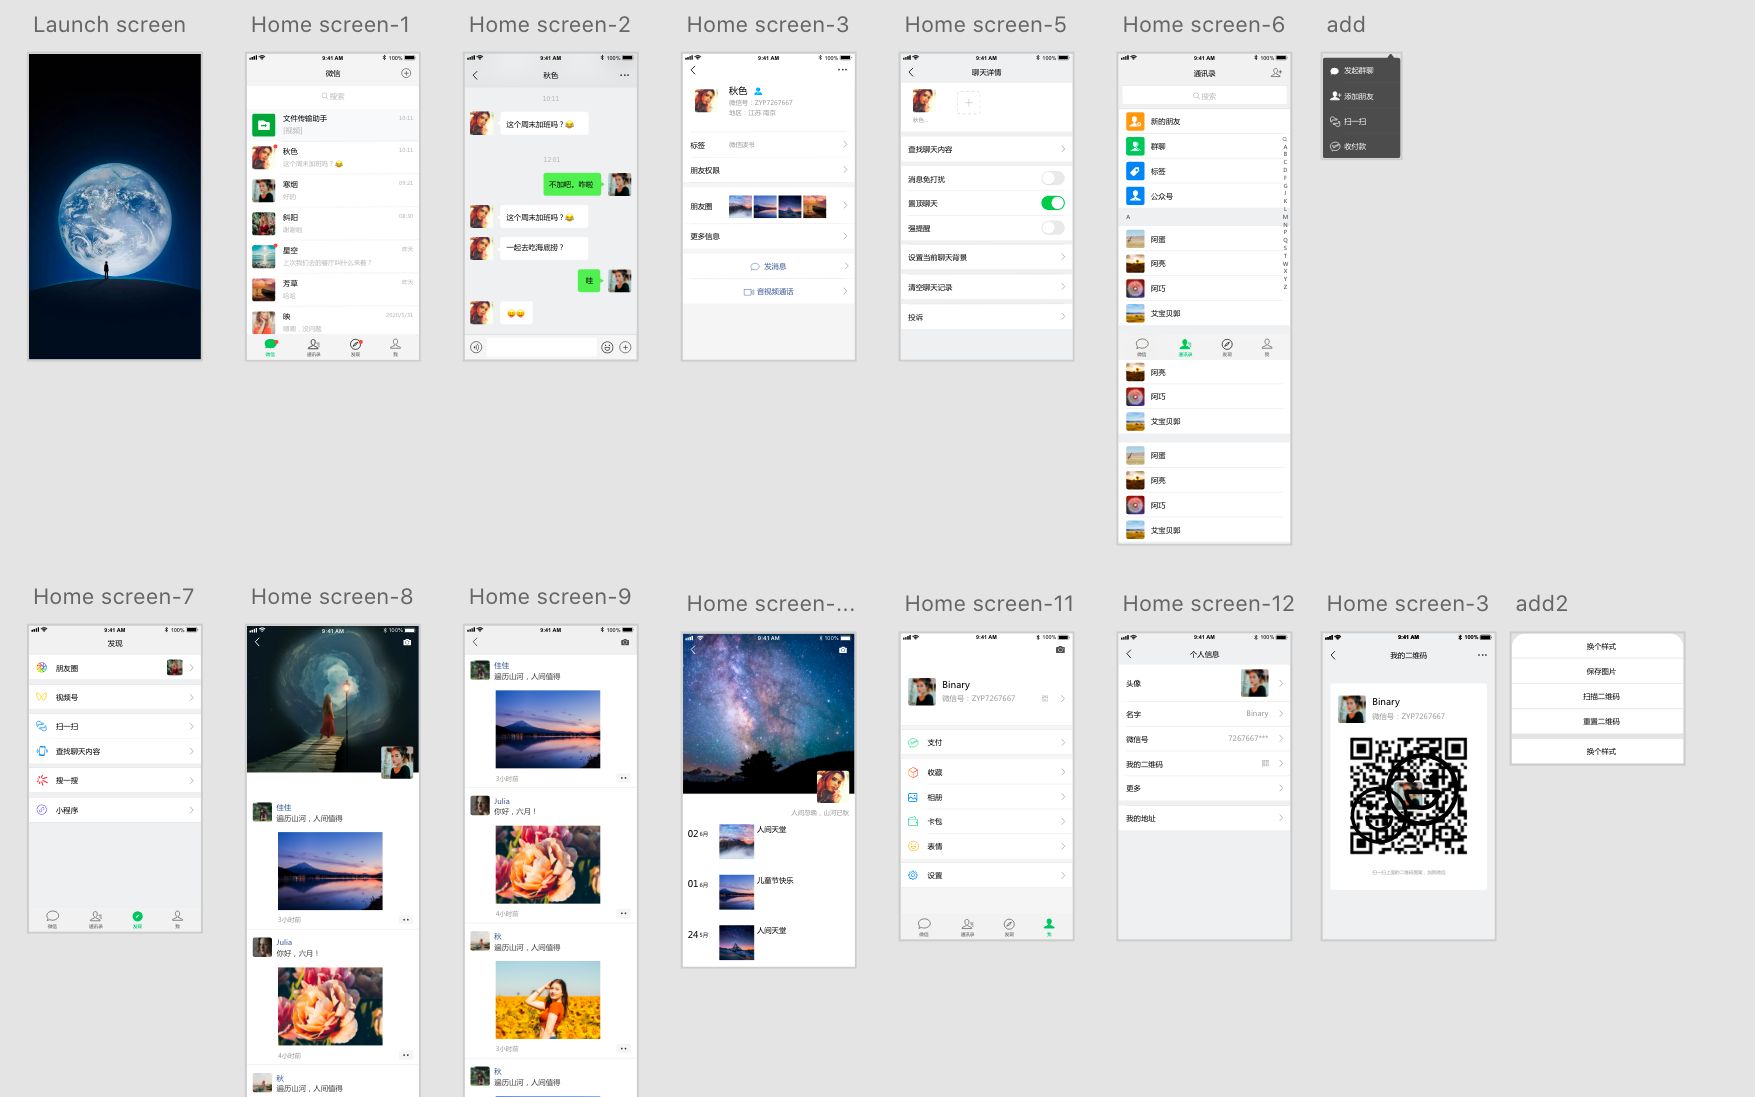Select 发起群聊 in the add popup menu

[x=1361, y=71]
